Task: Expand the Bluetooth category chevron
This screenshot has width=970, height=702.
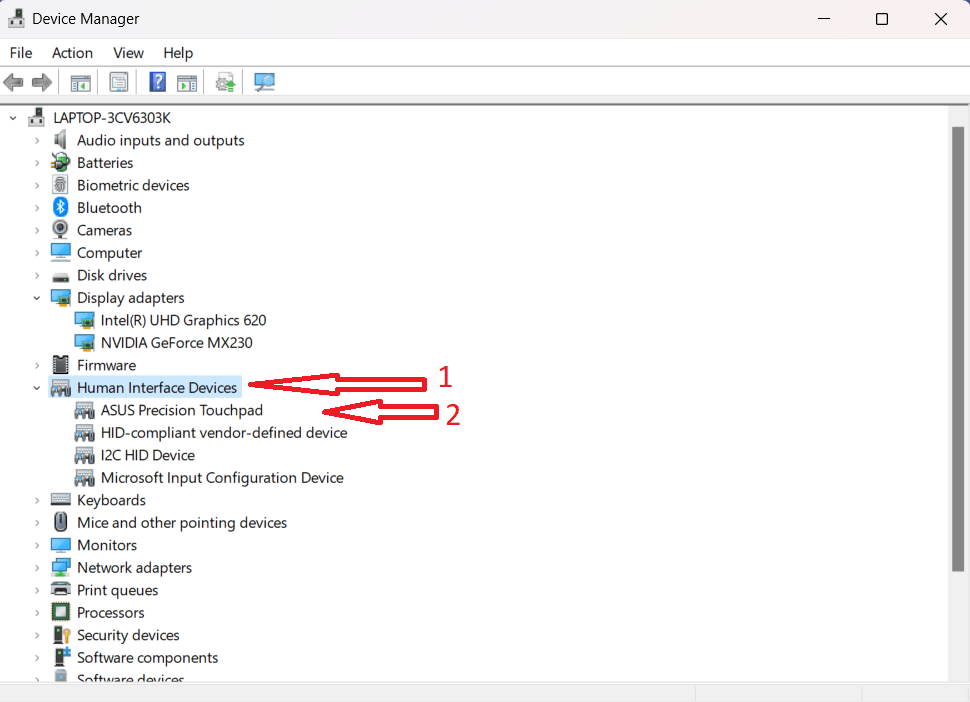Action: point(37,208)
